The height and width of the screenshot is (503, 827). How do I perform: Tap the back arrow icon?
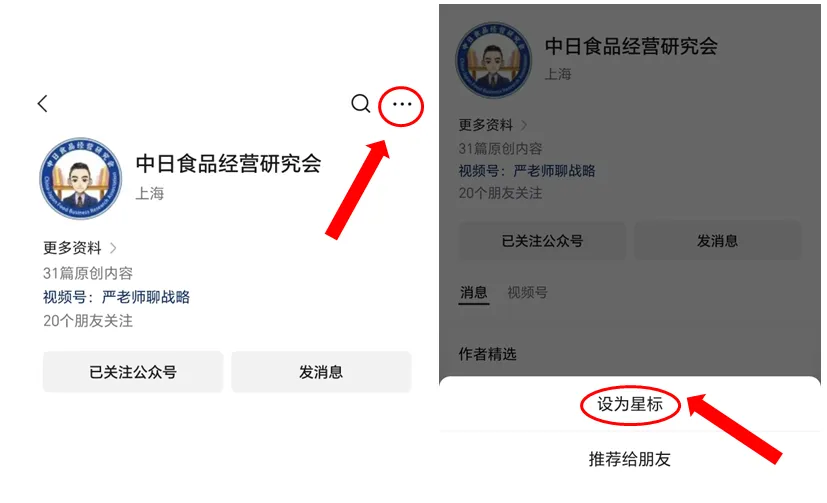(x=43, y=103)
